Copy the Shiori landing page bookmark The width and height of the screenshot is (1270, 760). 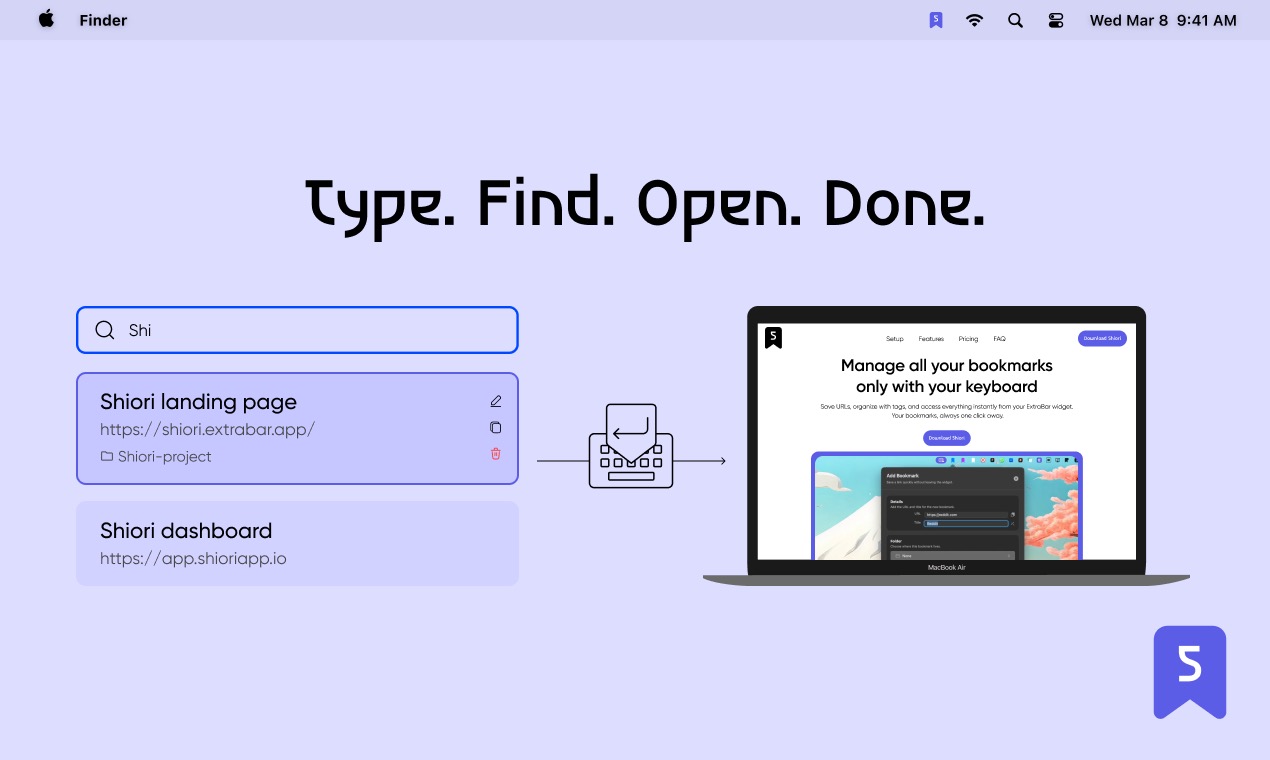click(496, 427)
